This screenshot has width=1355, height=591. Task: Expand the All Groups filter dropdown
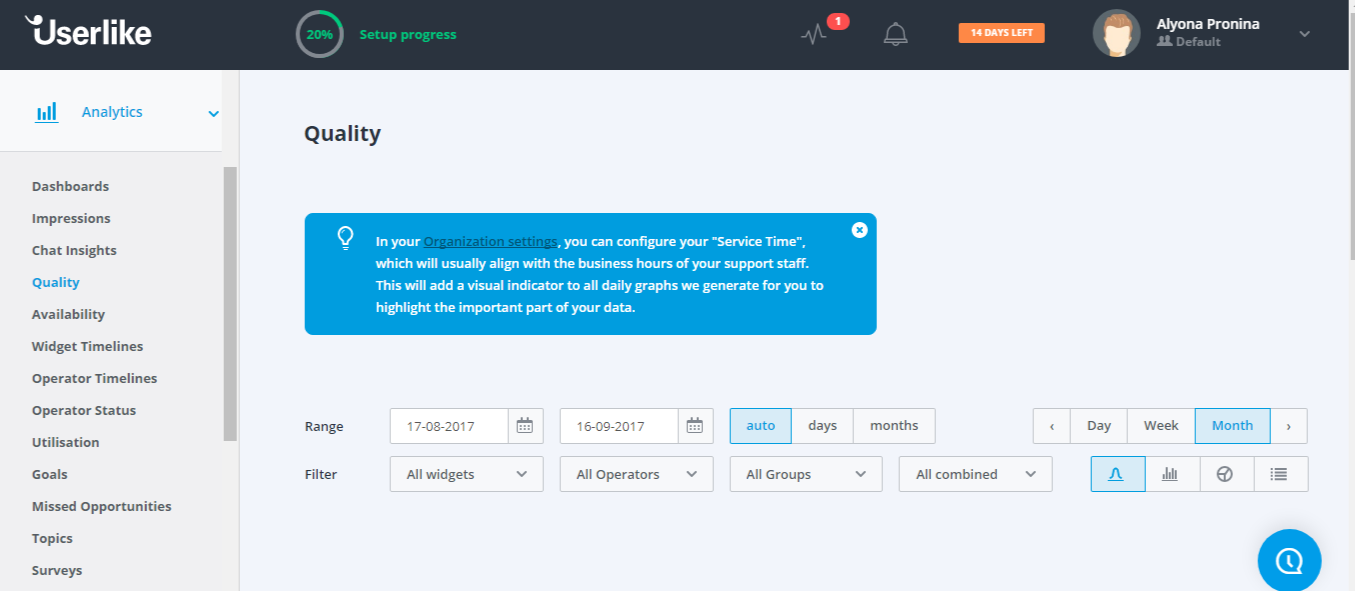point(806,474)
